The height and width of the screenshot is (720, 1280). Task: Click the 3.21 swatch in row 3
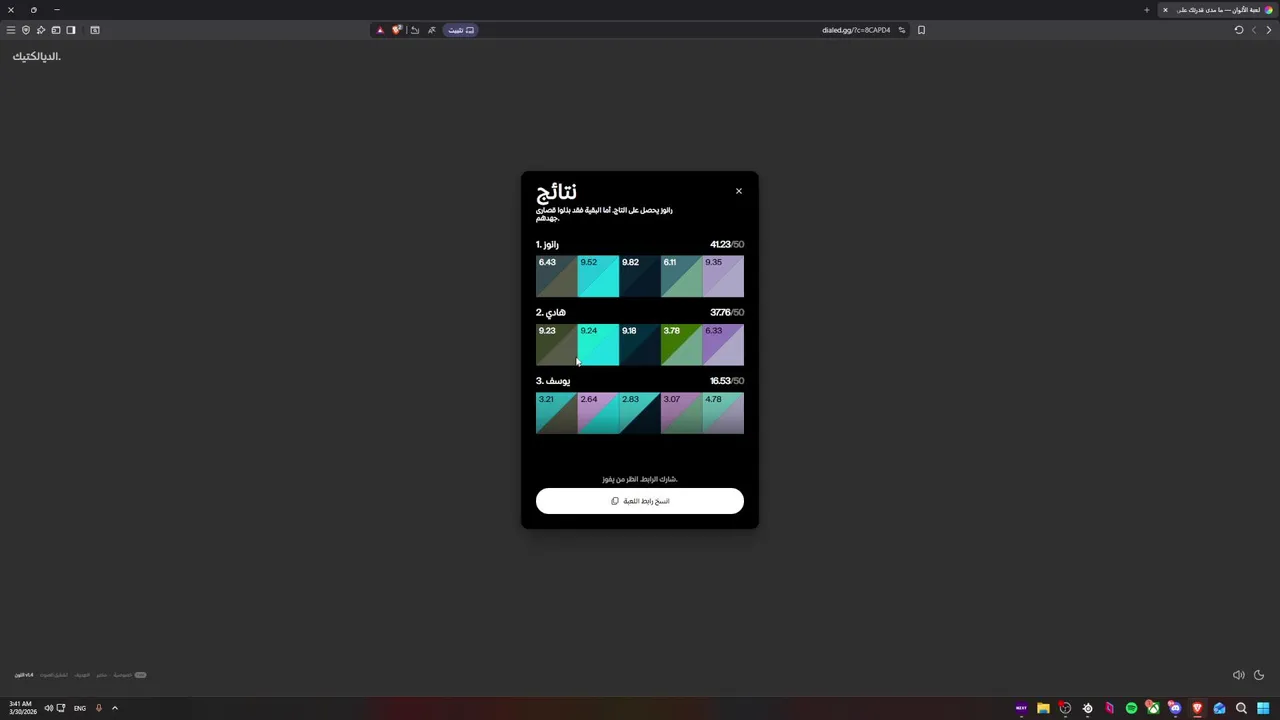point(556,413)
